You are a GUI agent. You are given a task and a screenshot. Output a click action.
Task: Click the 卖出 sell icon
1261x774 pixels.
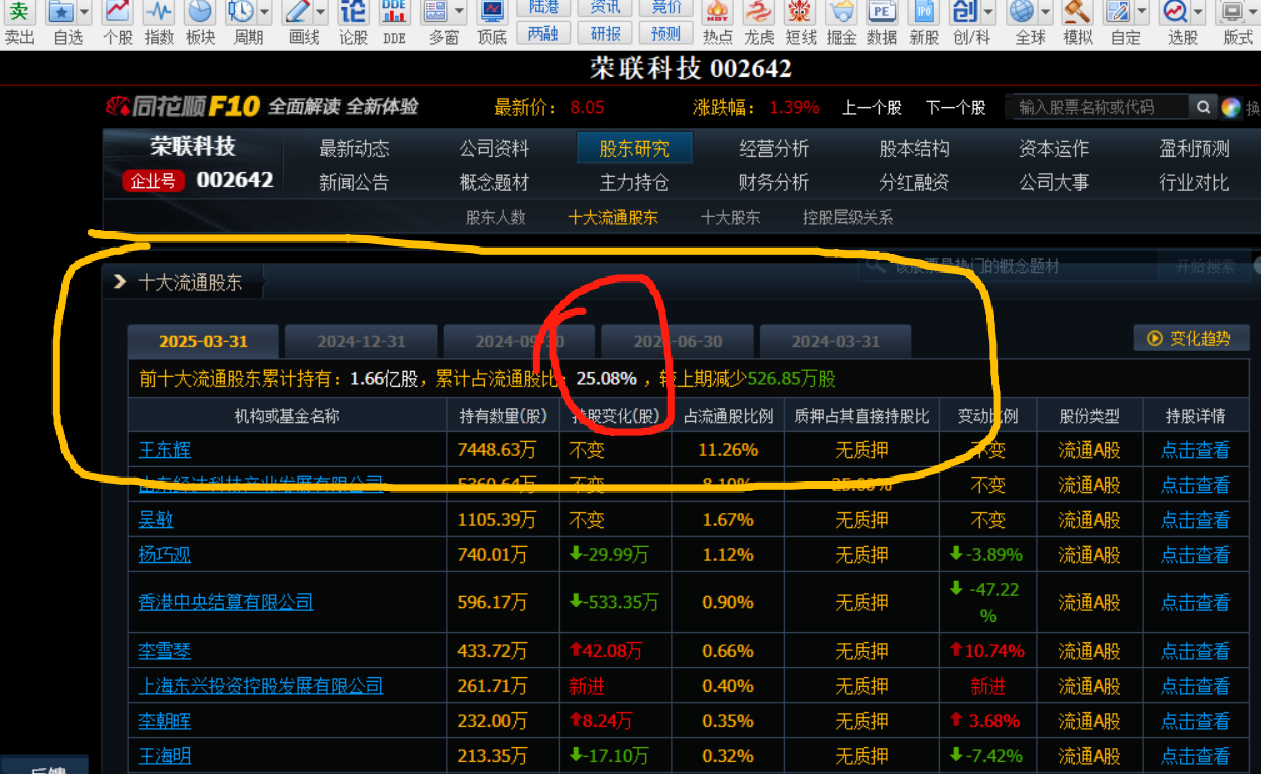pos(19,12)
